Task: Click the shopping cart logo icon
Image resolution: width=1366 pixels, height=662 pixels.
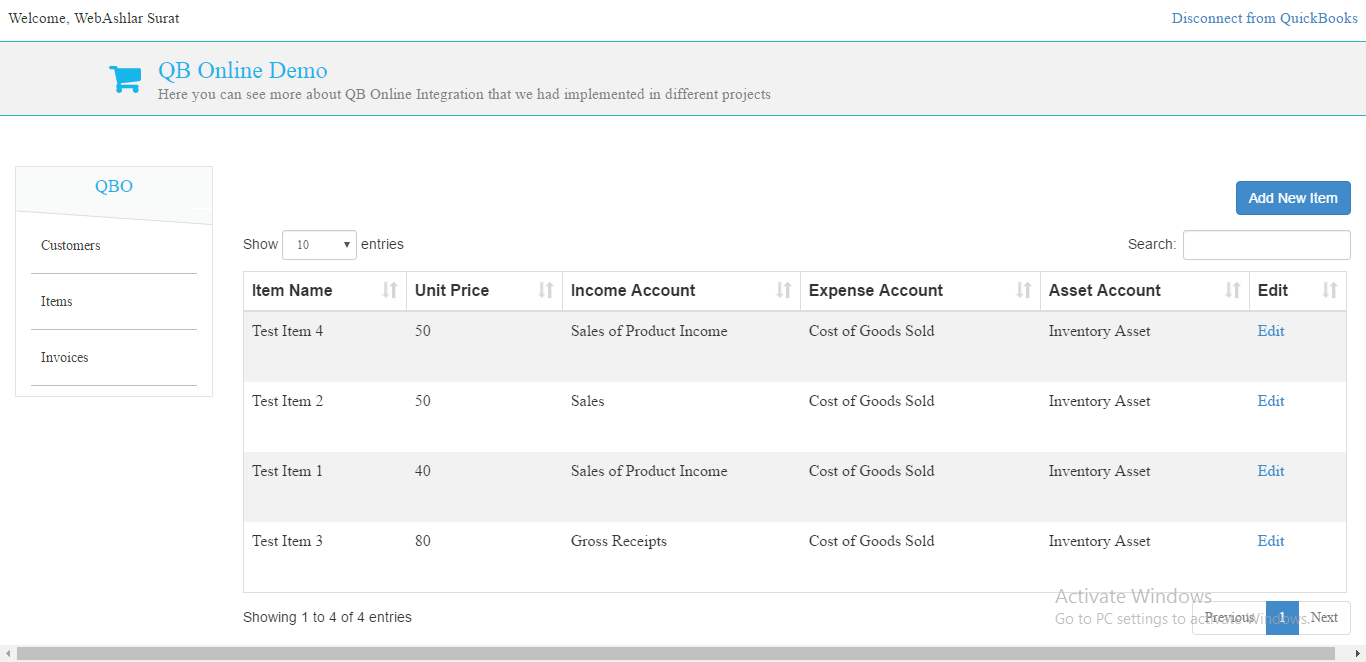Action: click(125, 79)
